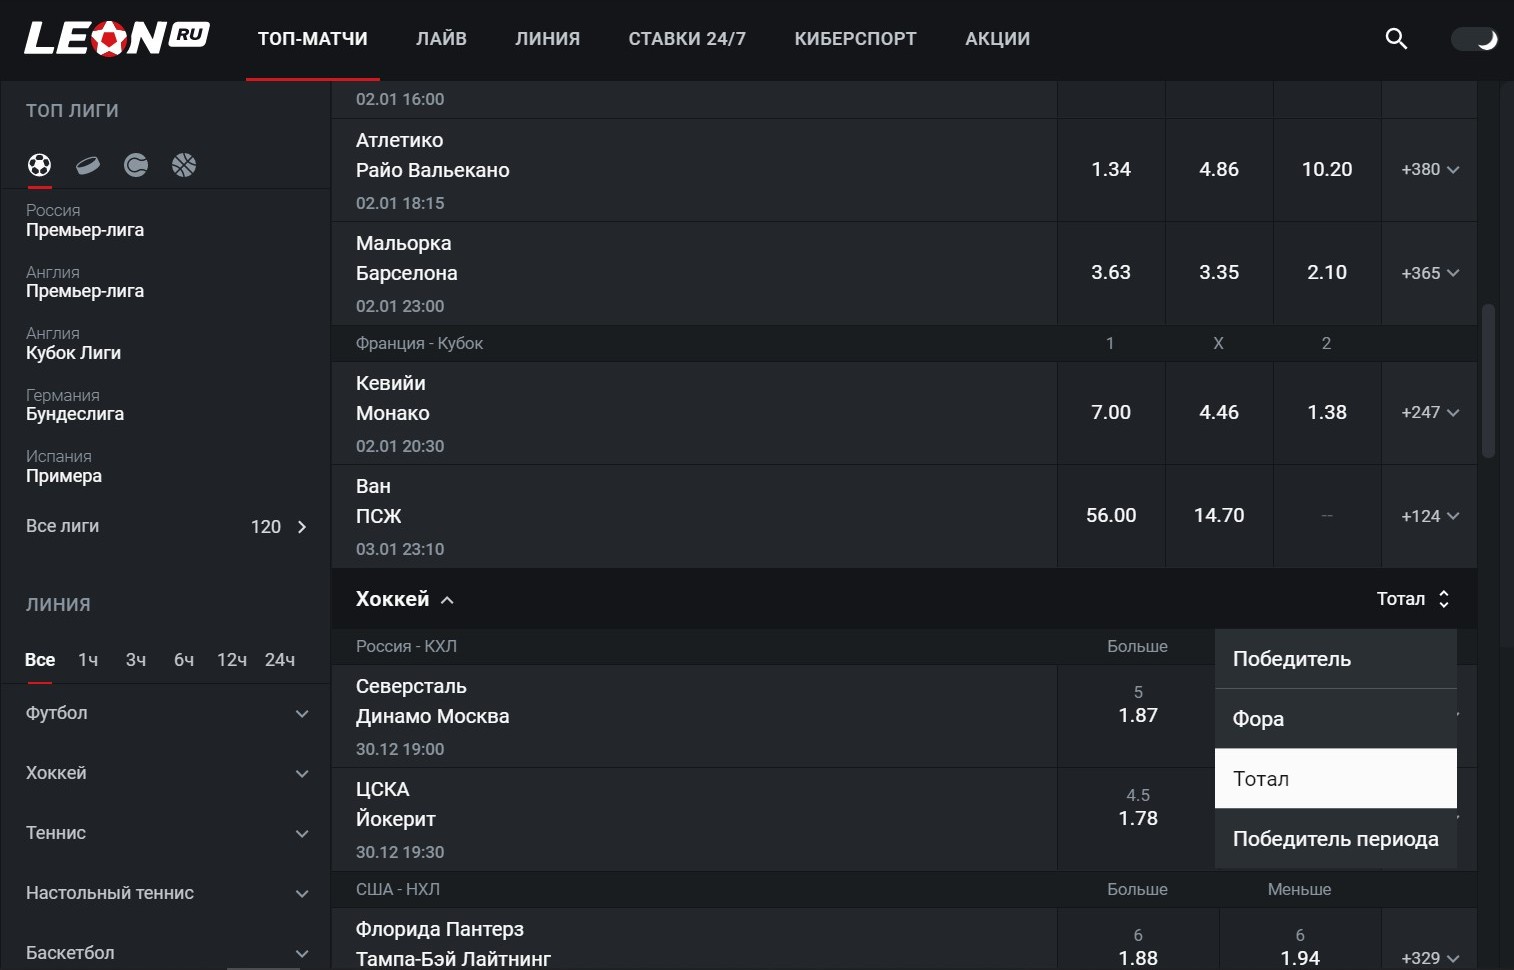
Task: Open the search magnifier icon
Action: point(1396,39)
